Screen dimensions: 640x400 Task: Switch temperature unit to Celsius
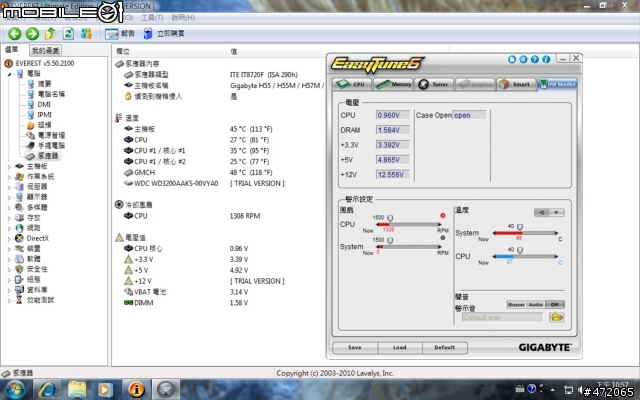[542, 213]
